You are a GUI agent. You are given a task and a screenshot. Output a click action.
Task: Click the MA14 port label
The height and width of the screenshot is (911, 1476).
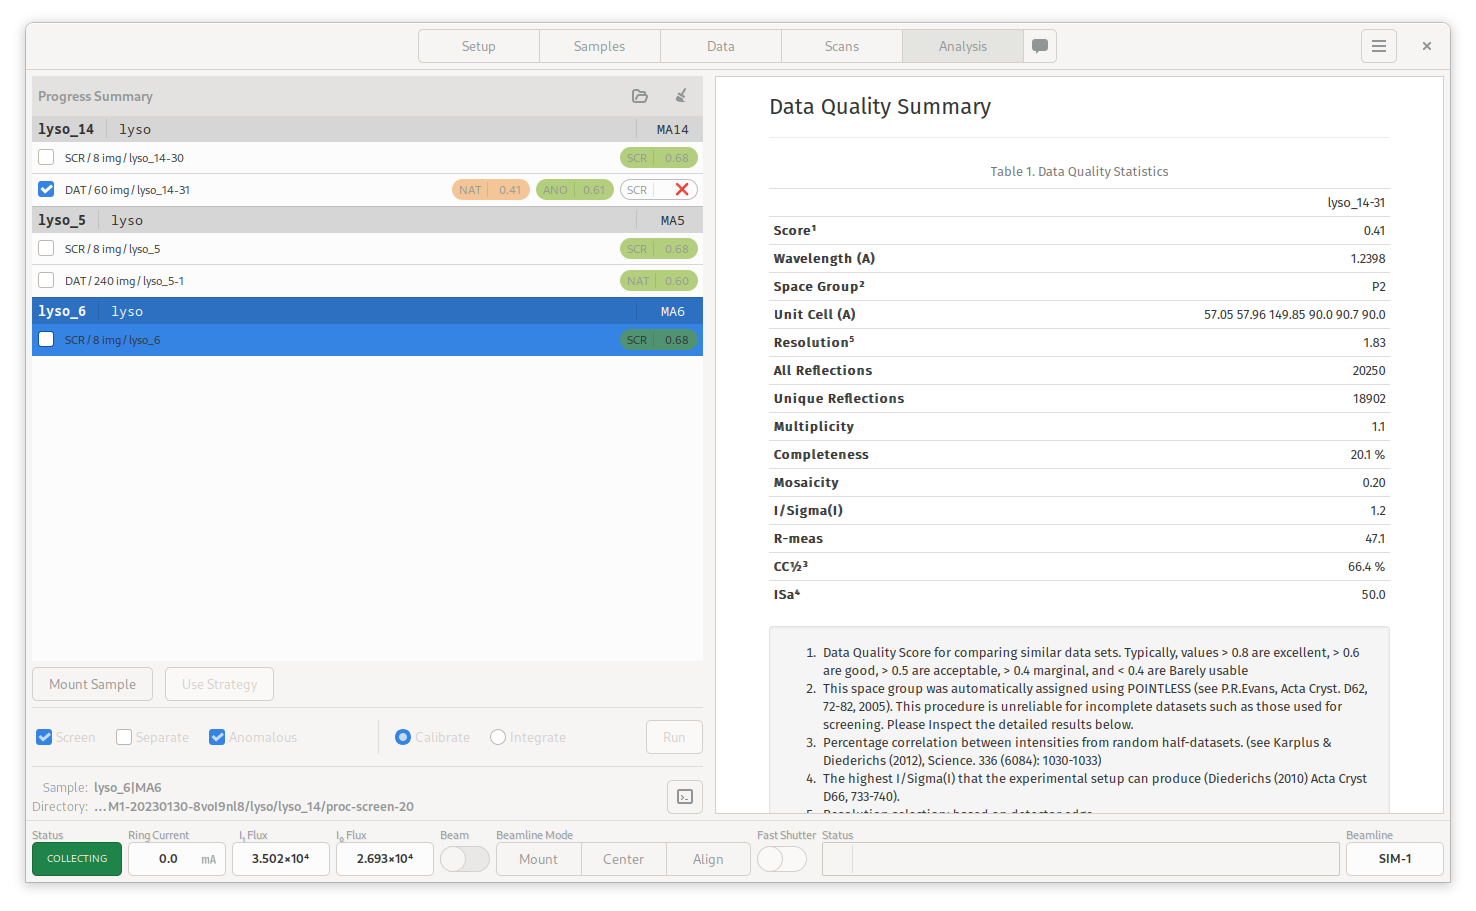click(673, 130)
